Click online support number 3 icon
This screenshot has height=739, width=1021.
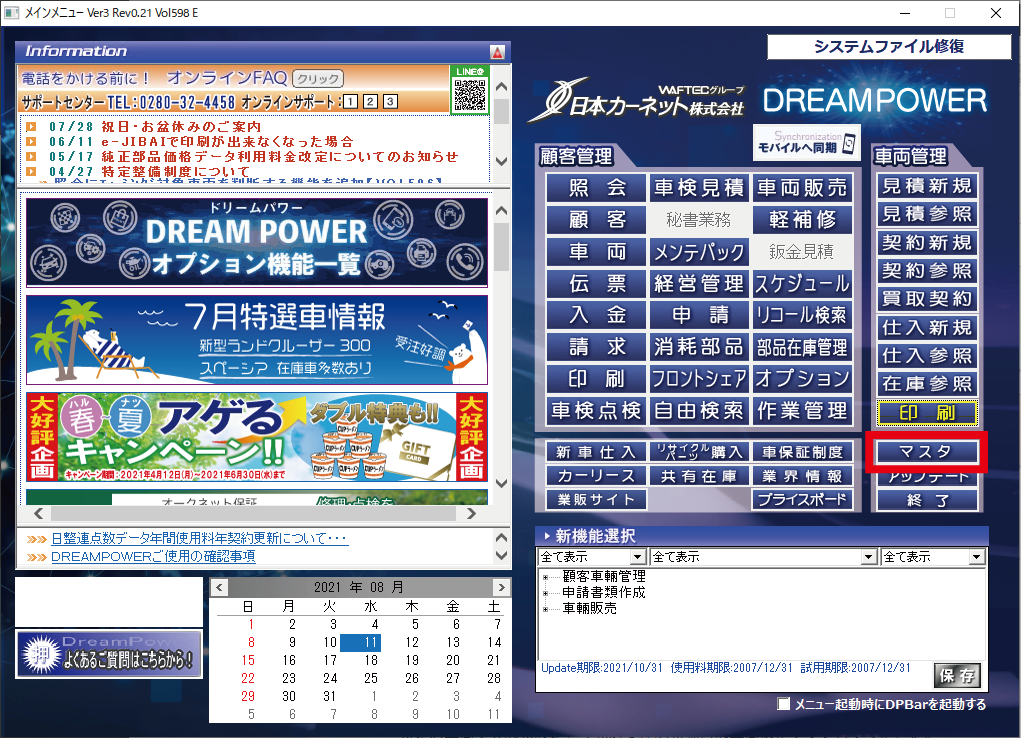tap(390, 102)
